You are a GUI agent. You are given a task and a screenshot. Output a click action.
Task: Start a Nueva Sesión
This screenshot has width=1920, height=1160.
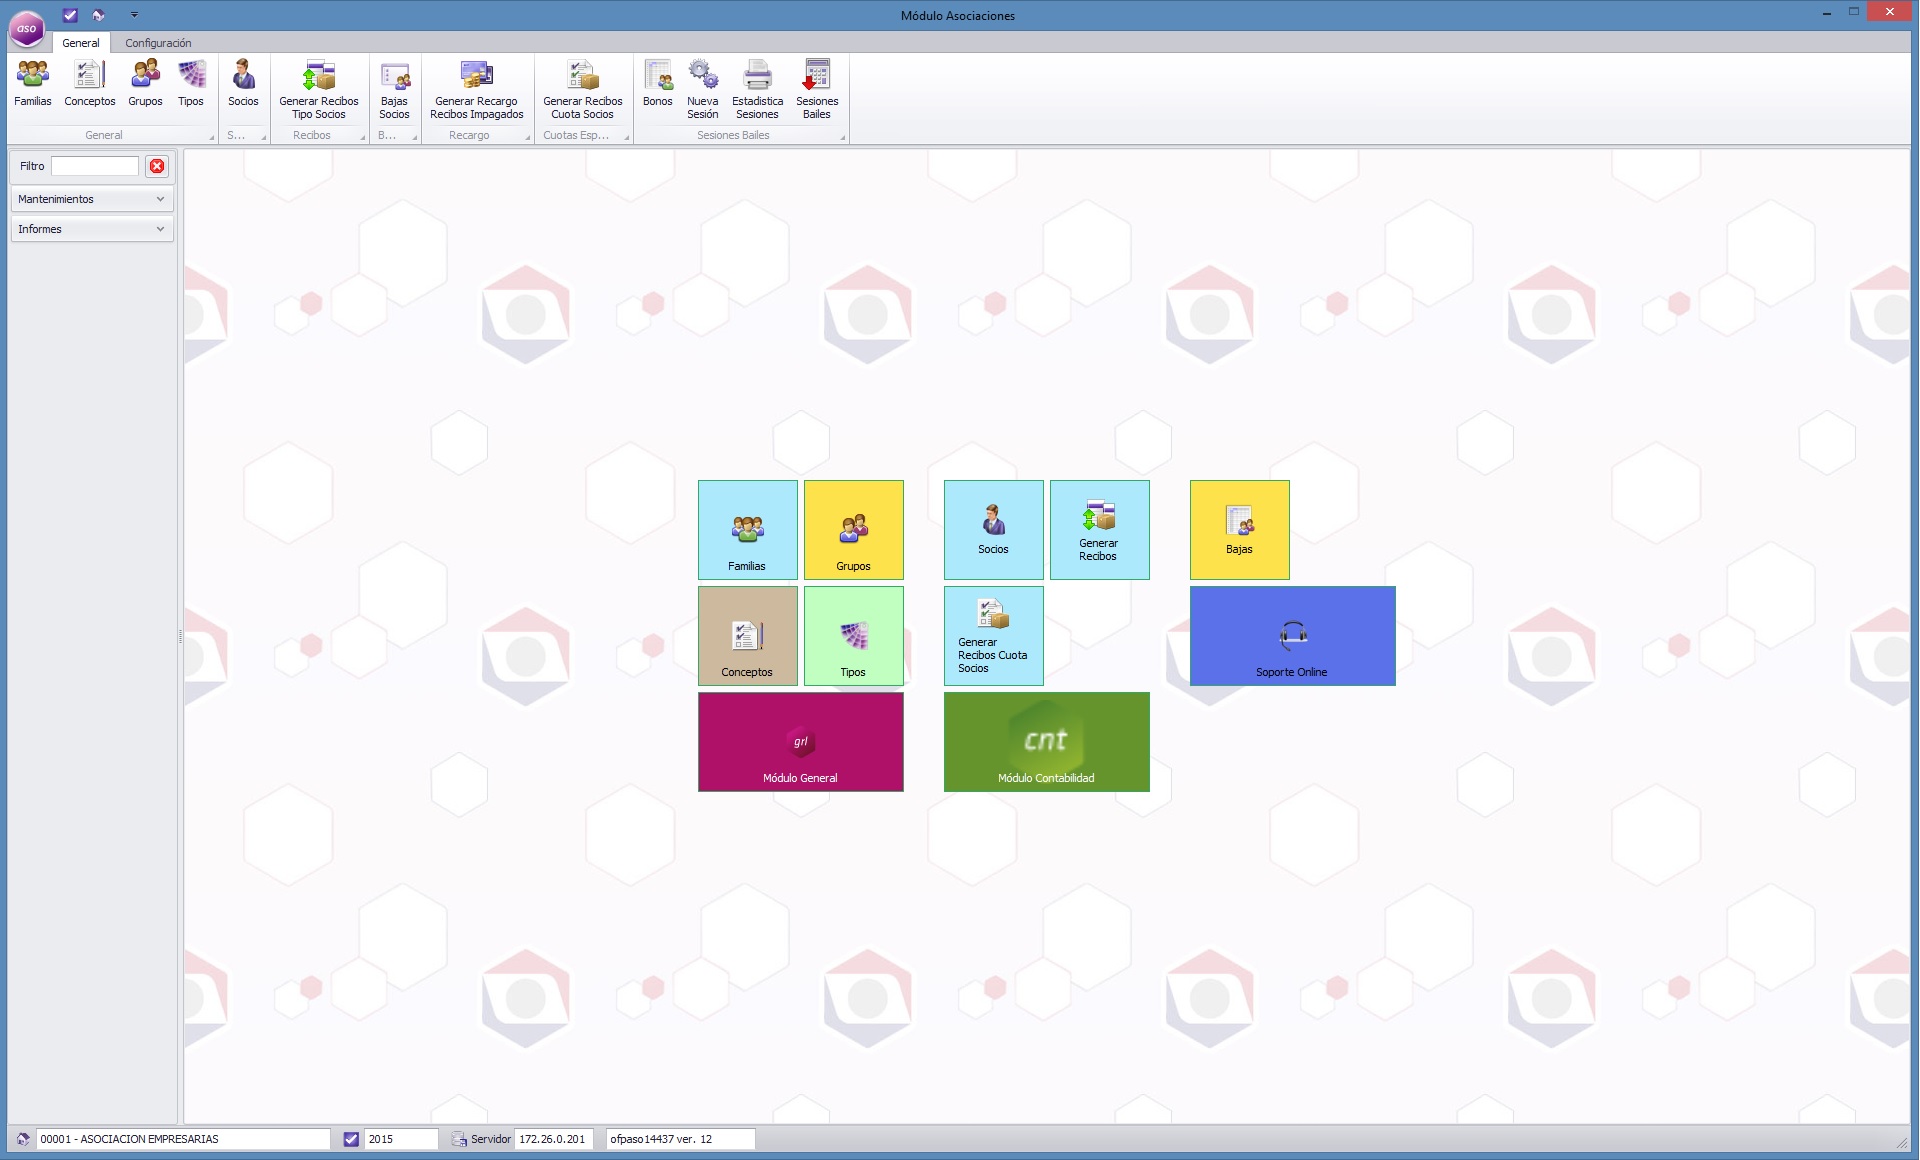[x=703, y=90]
